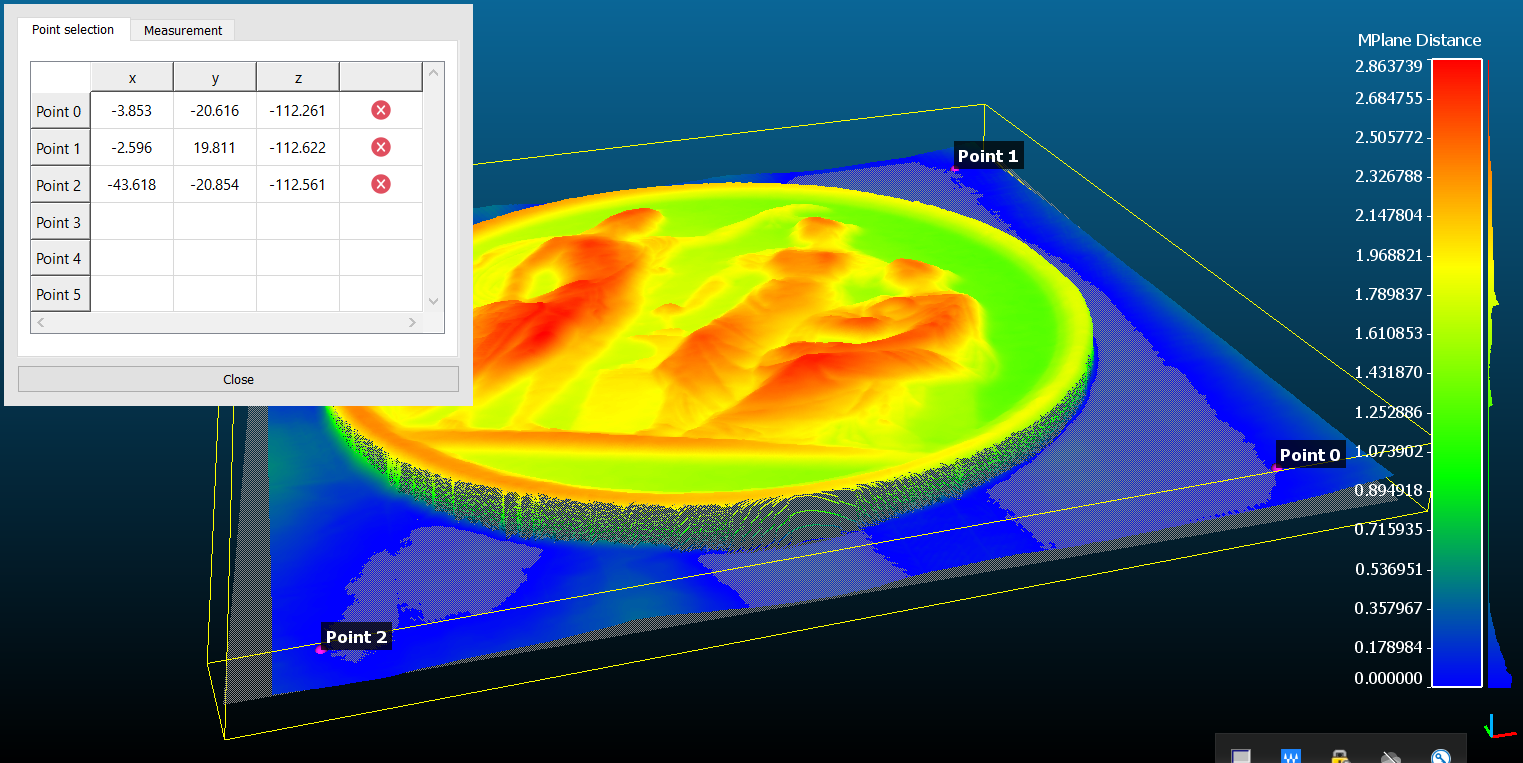The width and height of the screenshot is (1523, 763).
Task: Delete Point 0 with its red X icon
Action: tap(380, 110)
